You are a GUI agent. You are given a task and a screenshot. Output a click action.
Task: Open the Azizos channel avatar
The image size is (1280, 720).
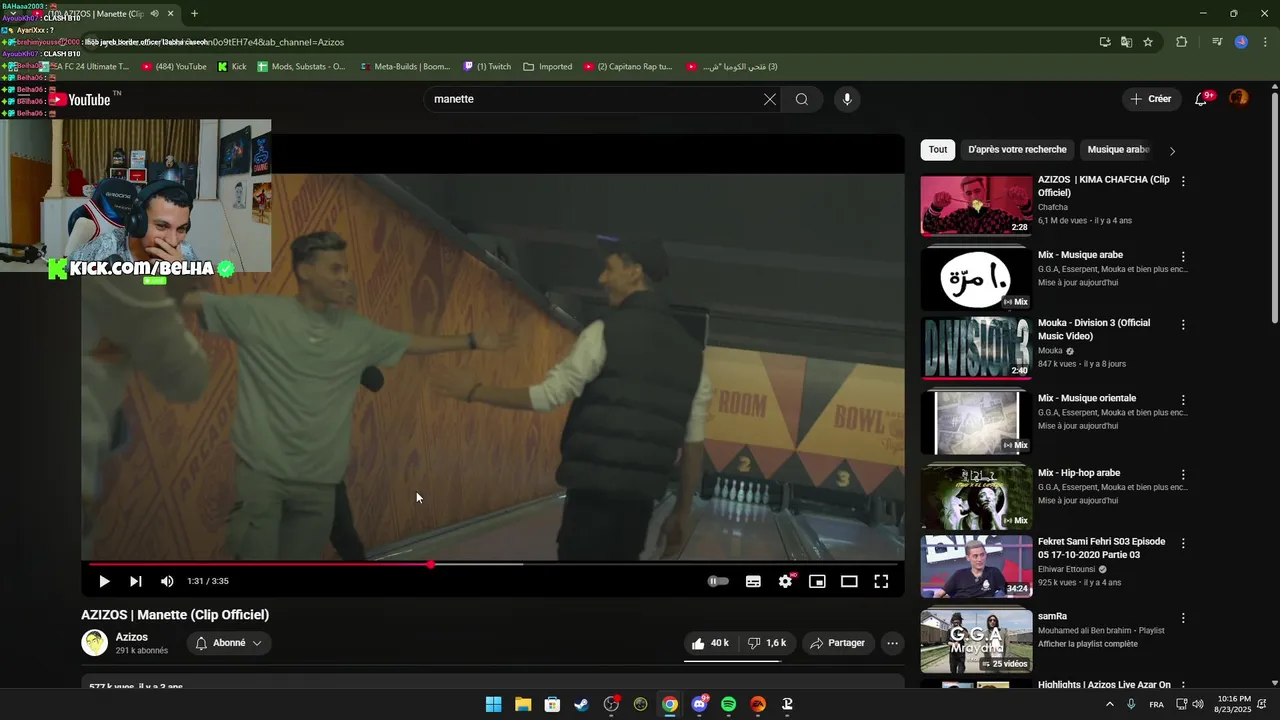point(94,643)
